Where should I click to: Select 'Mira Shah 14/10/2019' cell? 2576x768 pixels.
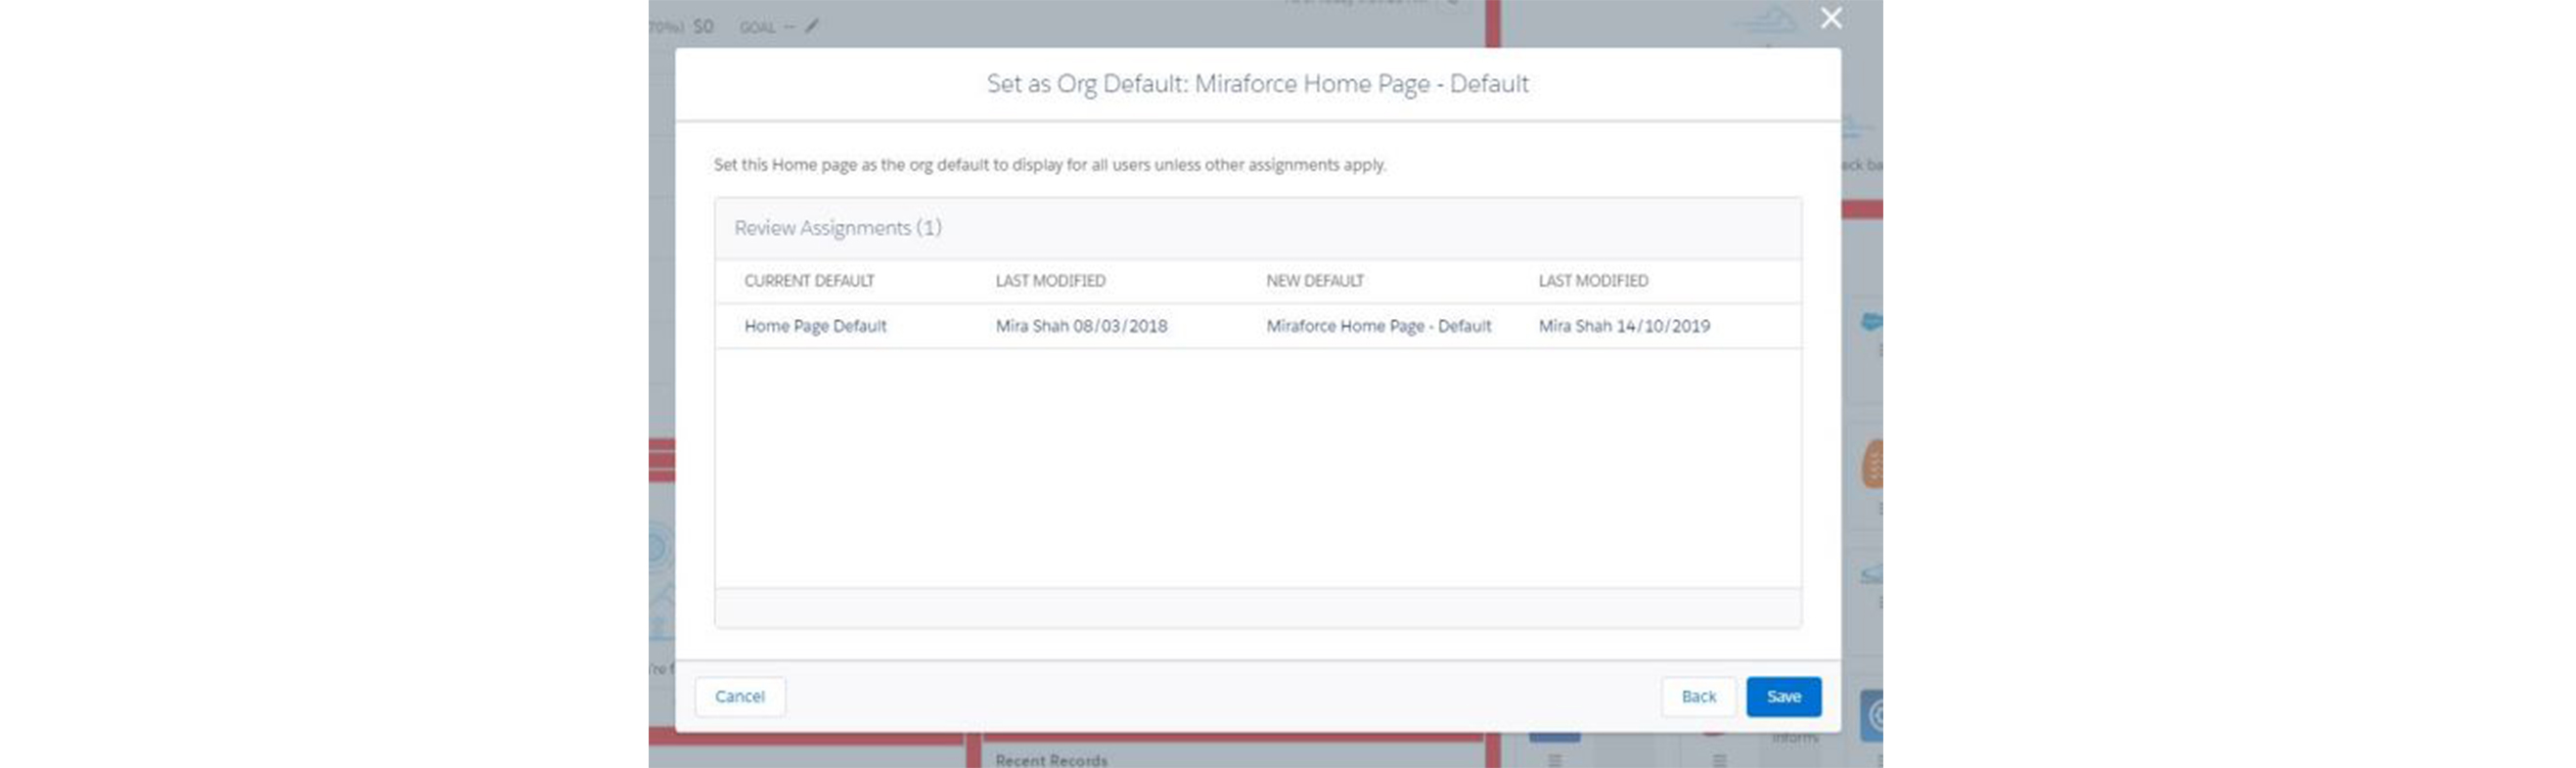coord(1624,326)
